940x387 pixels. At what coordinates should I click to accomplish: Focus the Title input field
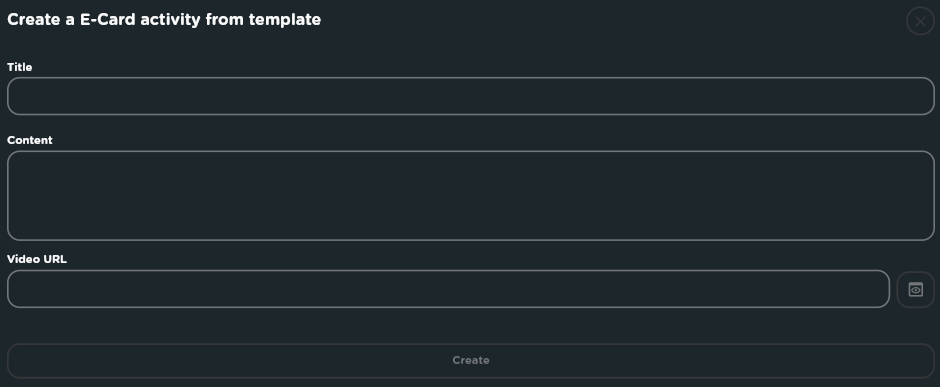click(471, 96)
